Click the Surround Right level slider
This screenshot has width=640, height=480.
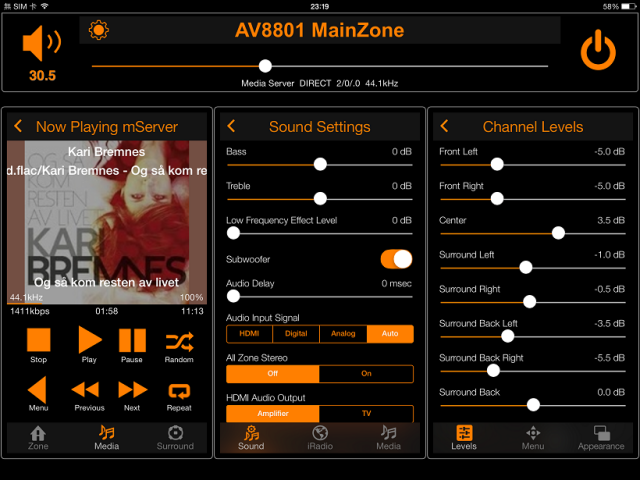pyautogui.click(x=533, y=302)
